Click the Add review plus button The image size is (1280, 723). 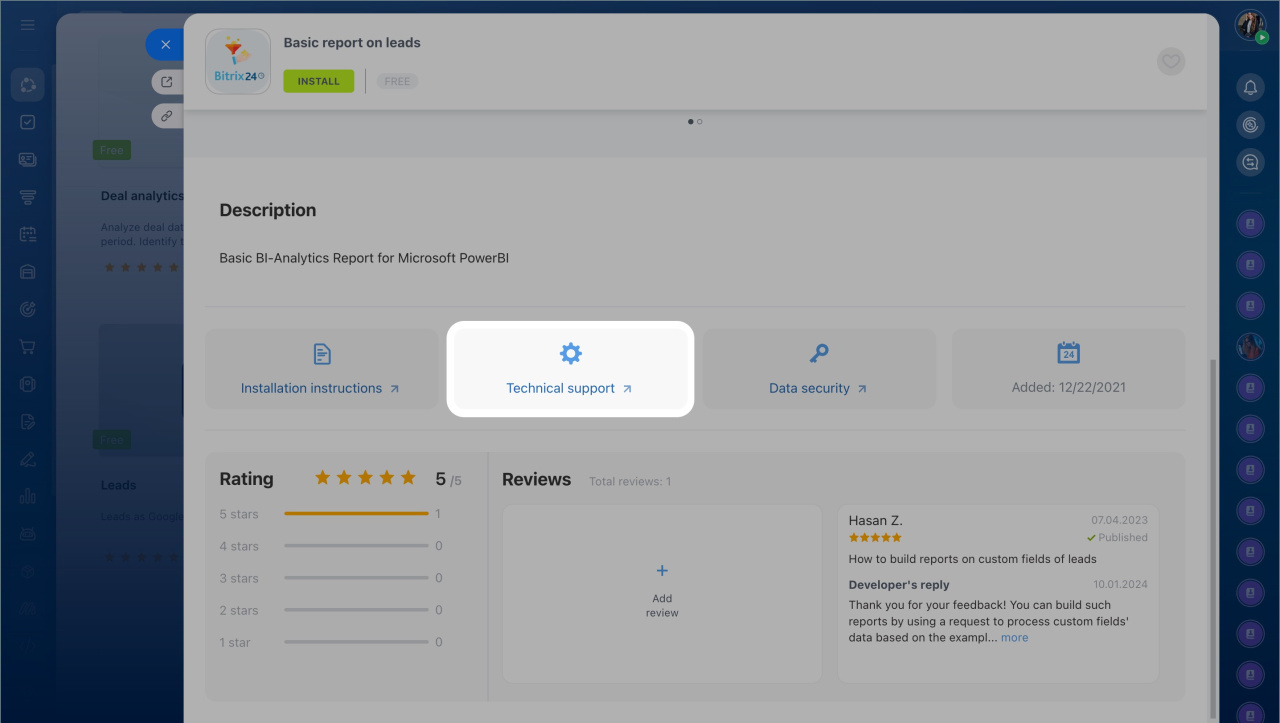[x=661, y=571]
